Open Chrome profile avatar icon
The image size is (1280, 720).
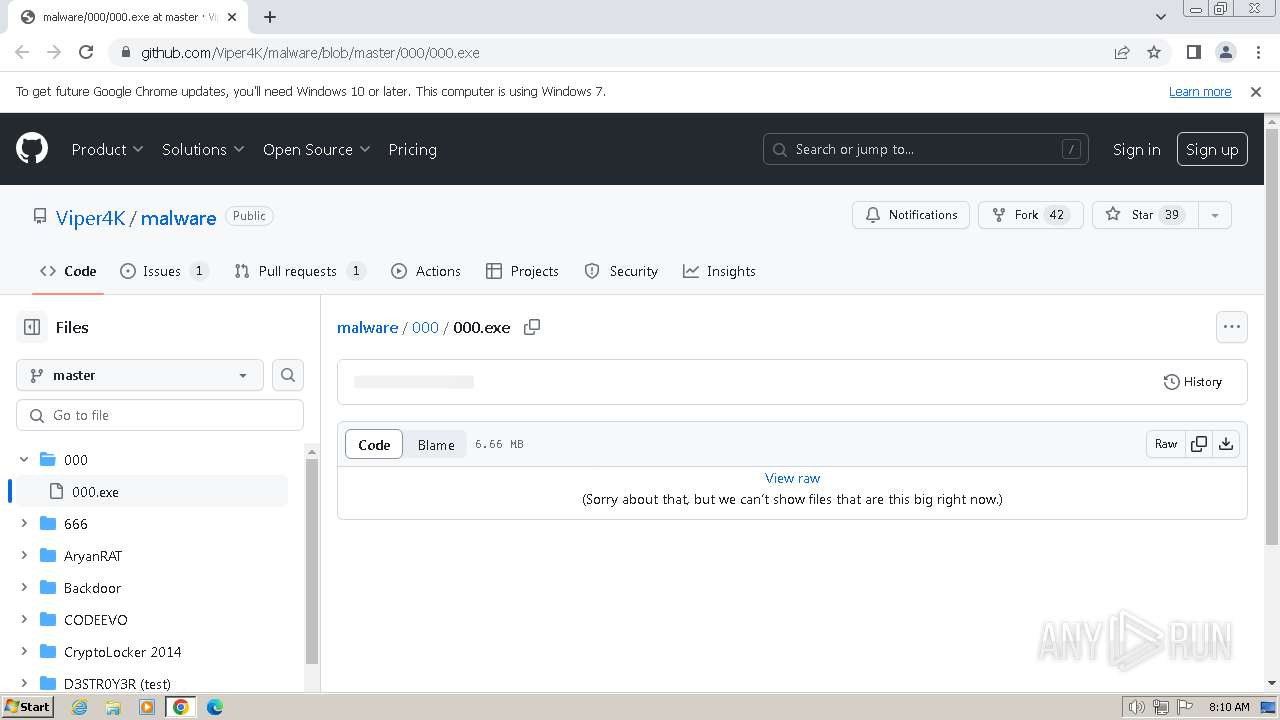[1225, 52]
